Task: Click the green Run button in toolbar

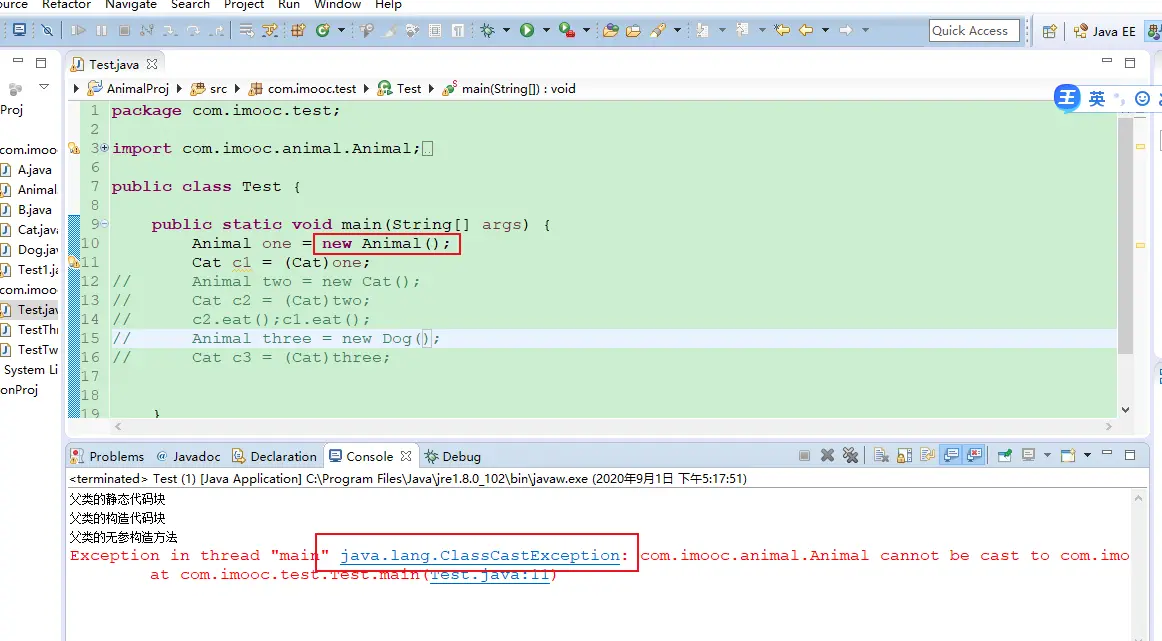Action: click(526, 31)
